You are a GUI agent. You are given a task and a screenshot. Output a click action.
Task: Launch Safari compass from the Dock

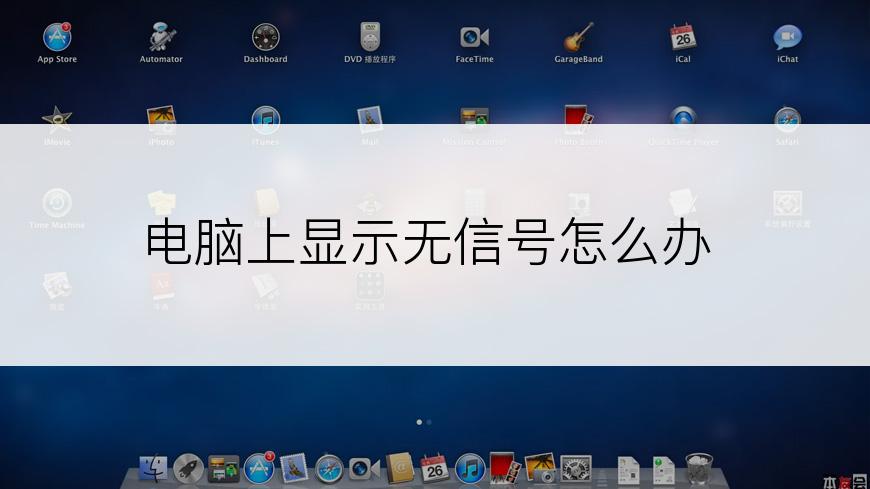[329, 469]
